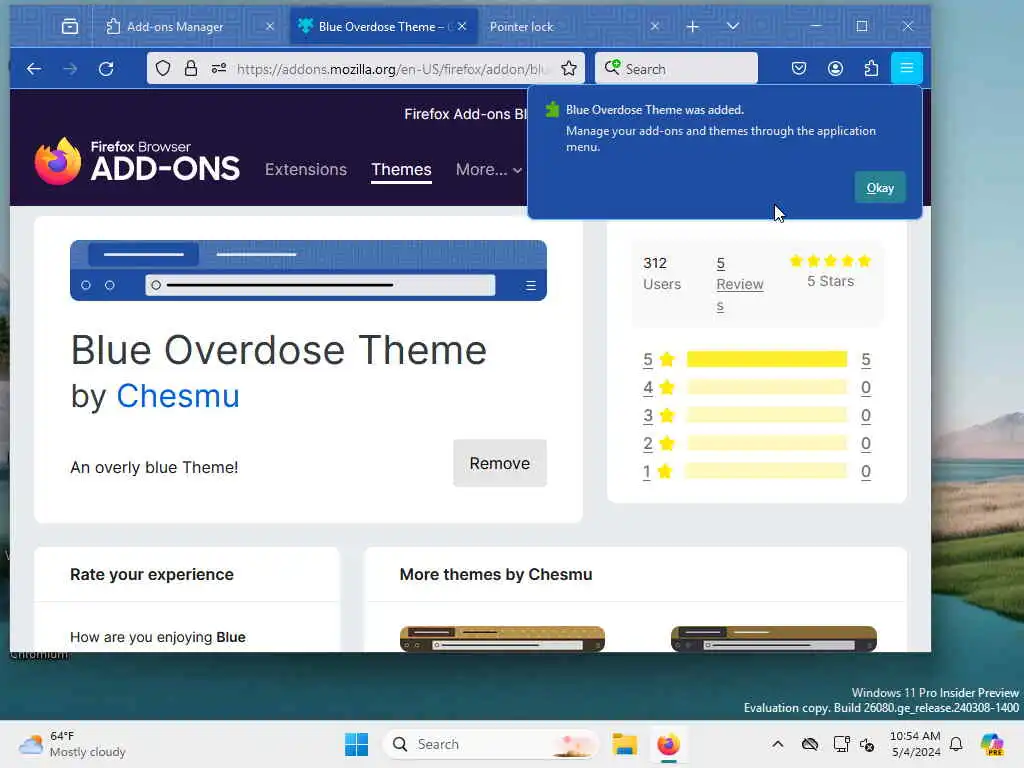Screen dimensions: 1024x768
Task: Remove the Blue Overdose Theme
Action: (x=500, y=463)
